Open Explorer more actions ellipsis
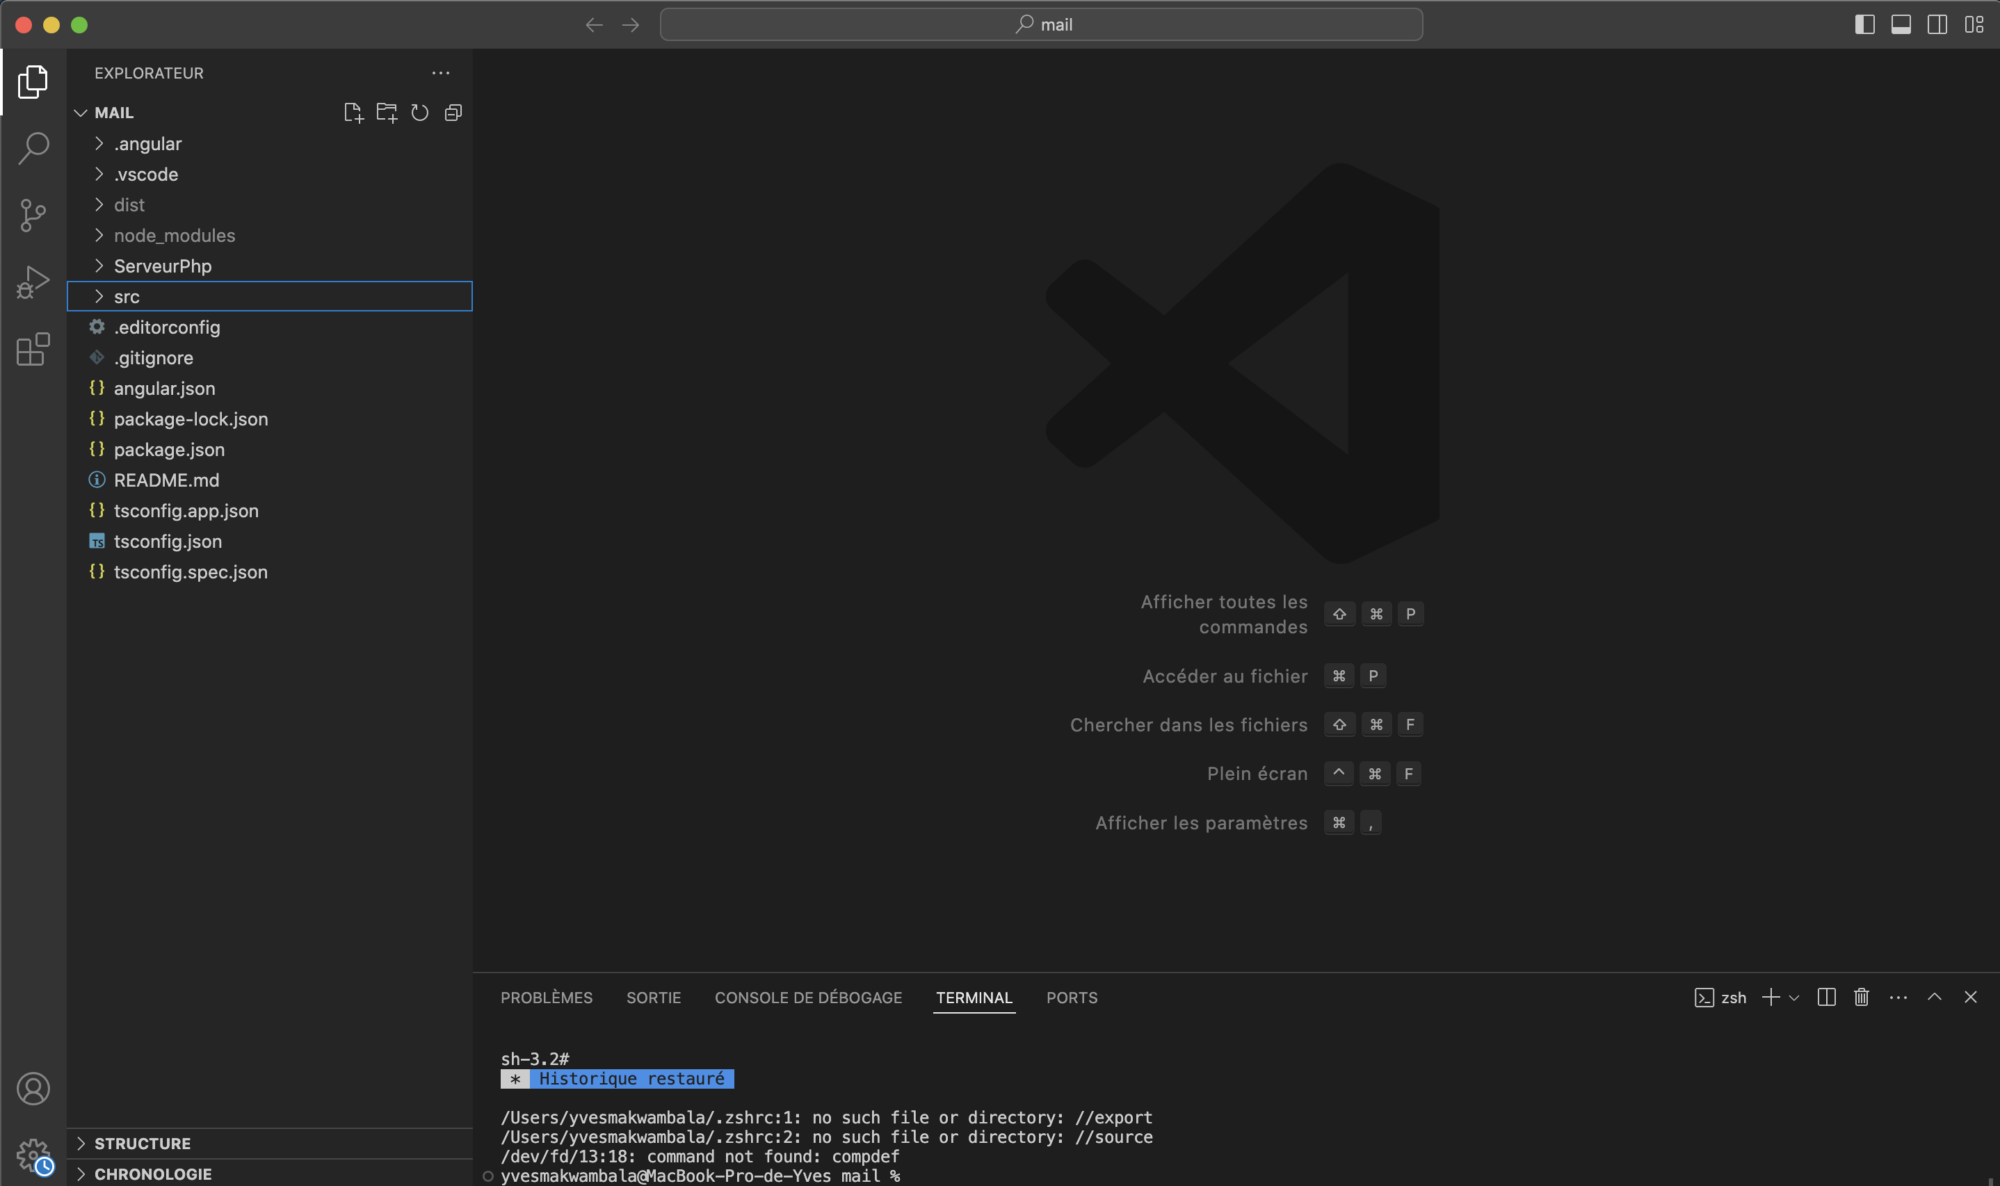Viewport: 2000px width, 1186px height. pyautogui.click(x=441, y=73)
